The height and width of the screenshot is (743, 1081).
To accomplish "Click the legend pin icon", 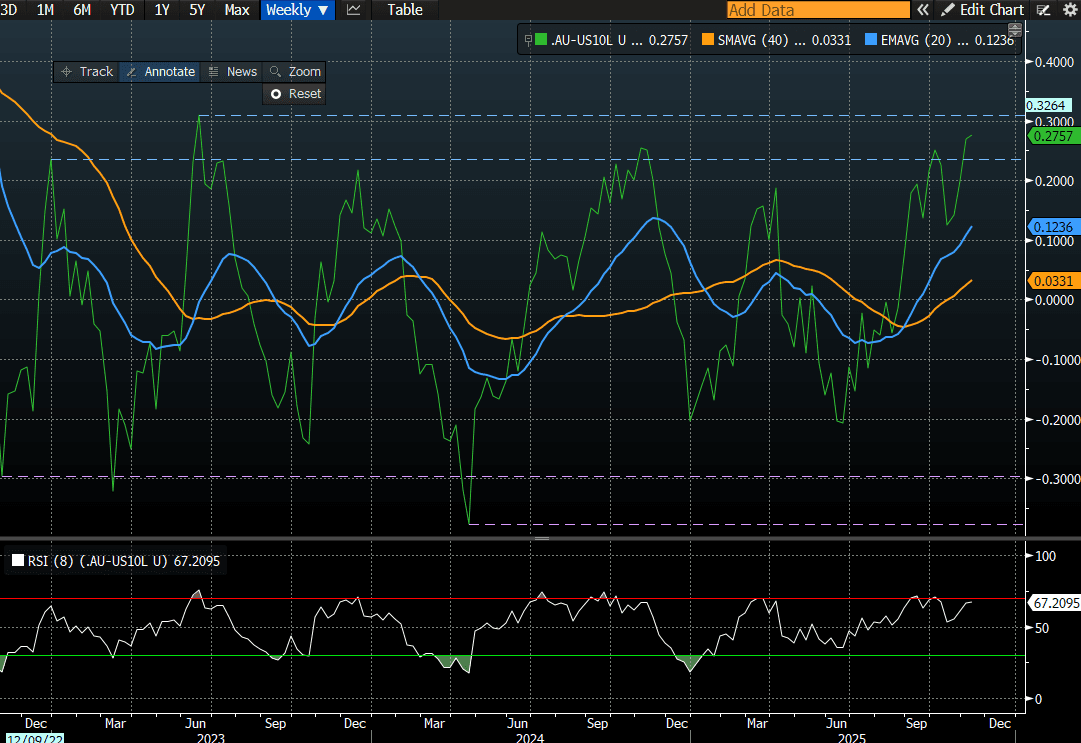I will (528, 41).
